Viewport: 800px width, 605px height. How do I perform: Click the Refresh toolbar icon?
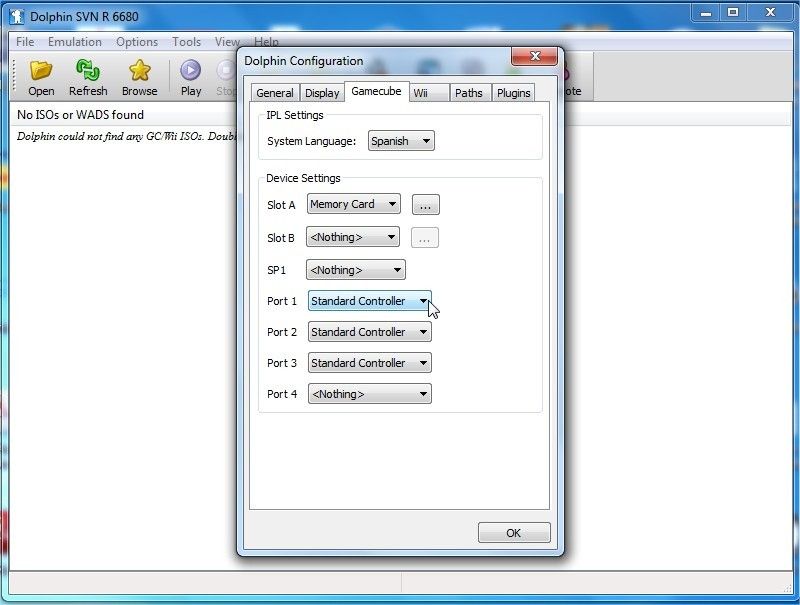point(88,70)
